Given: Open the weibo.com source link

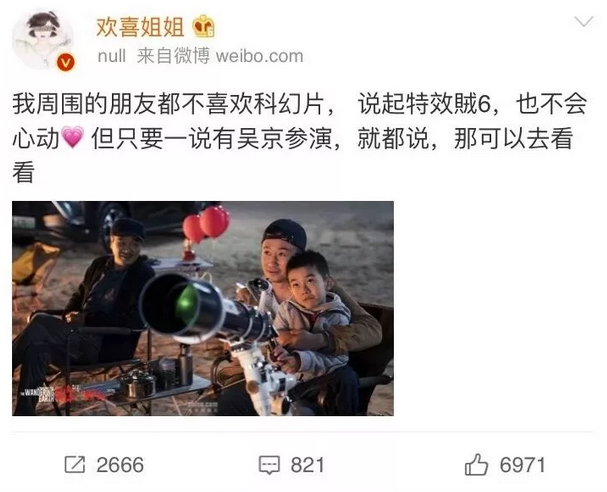Looking at the screenshot, I should 259,57.
